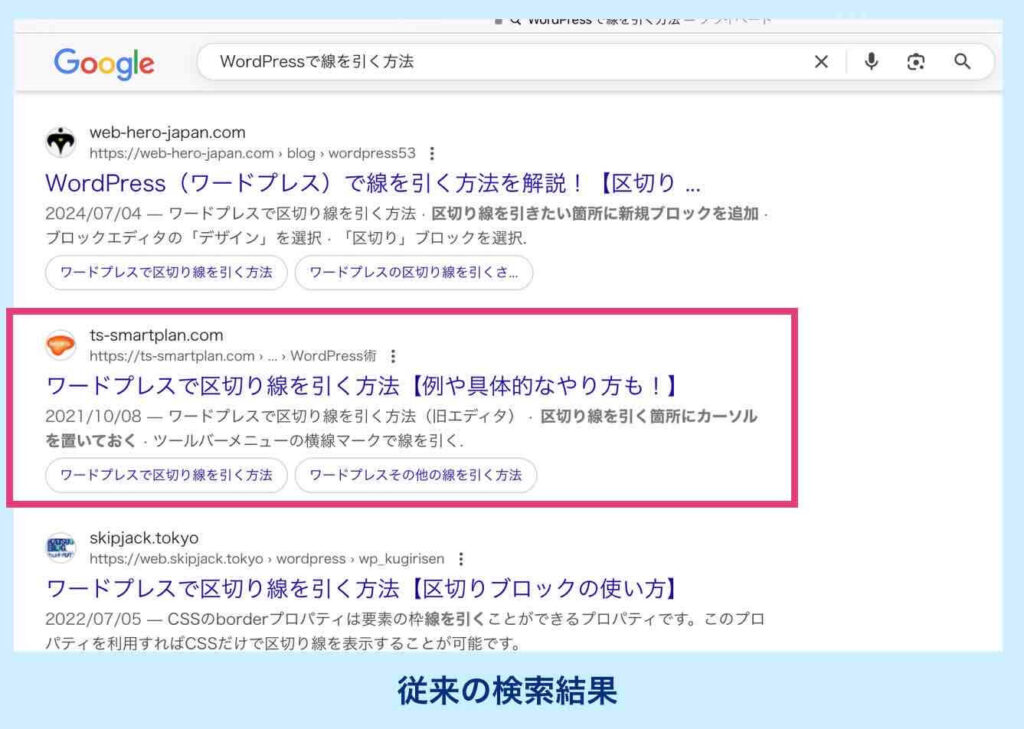
Task: Open the three-dot menu for the web-hero-japan.com result
Action: [x=432, y=154]
